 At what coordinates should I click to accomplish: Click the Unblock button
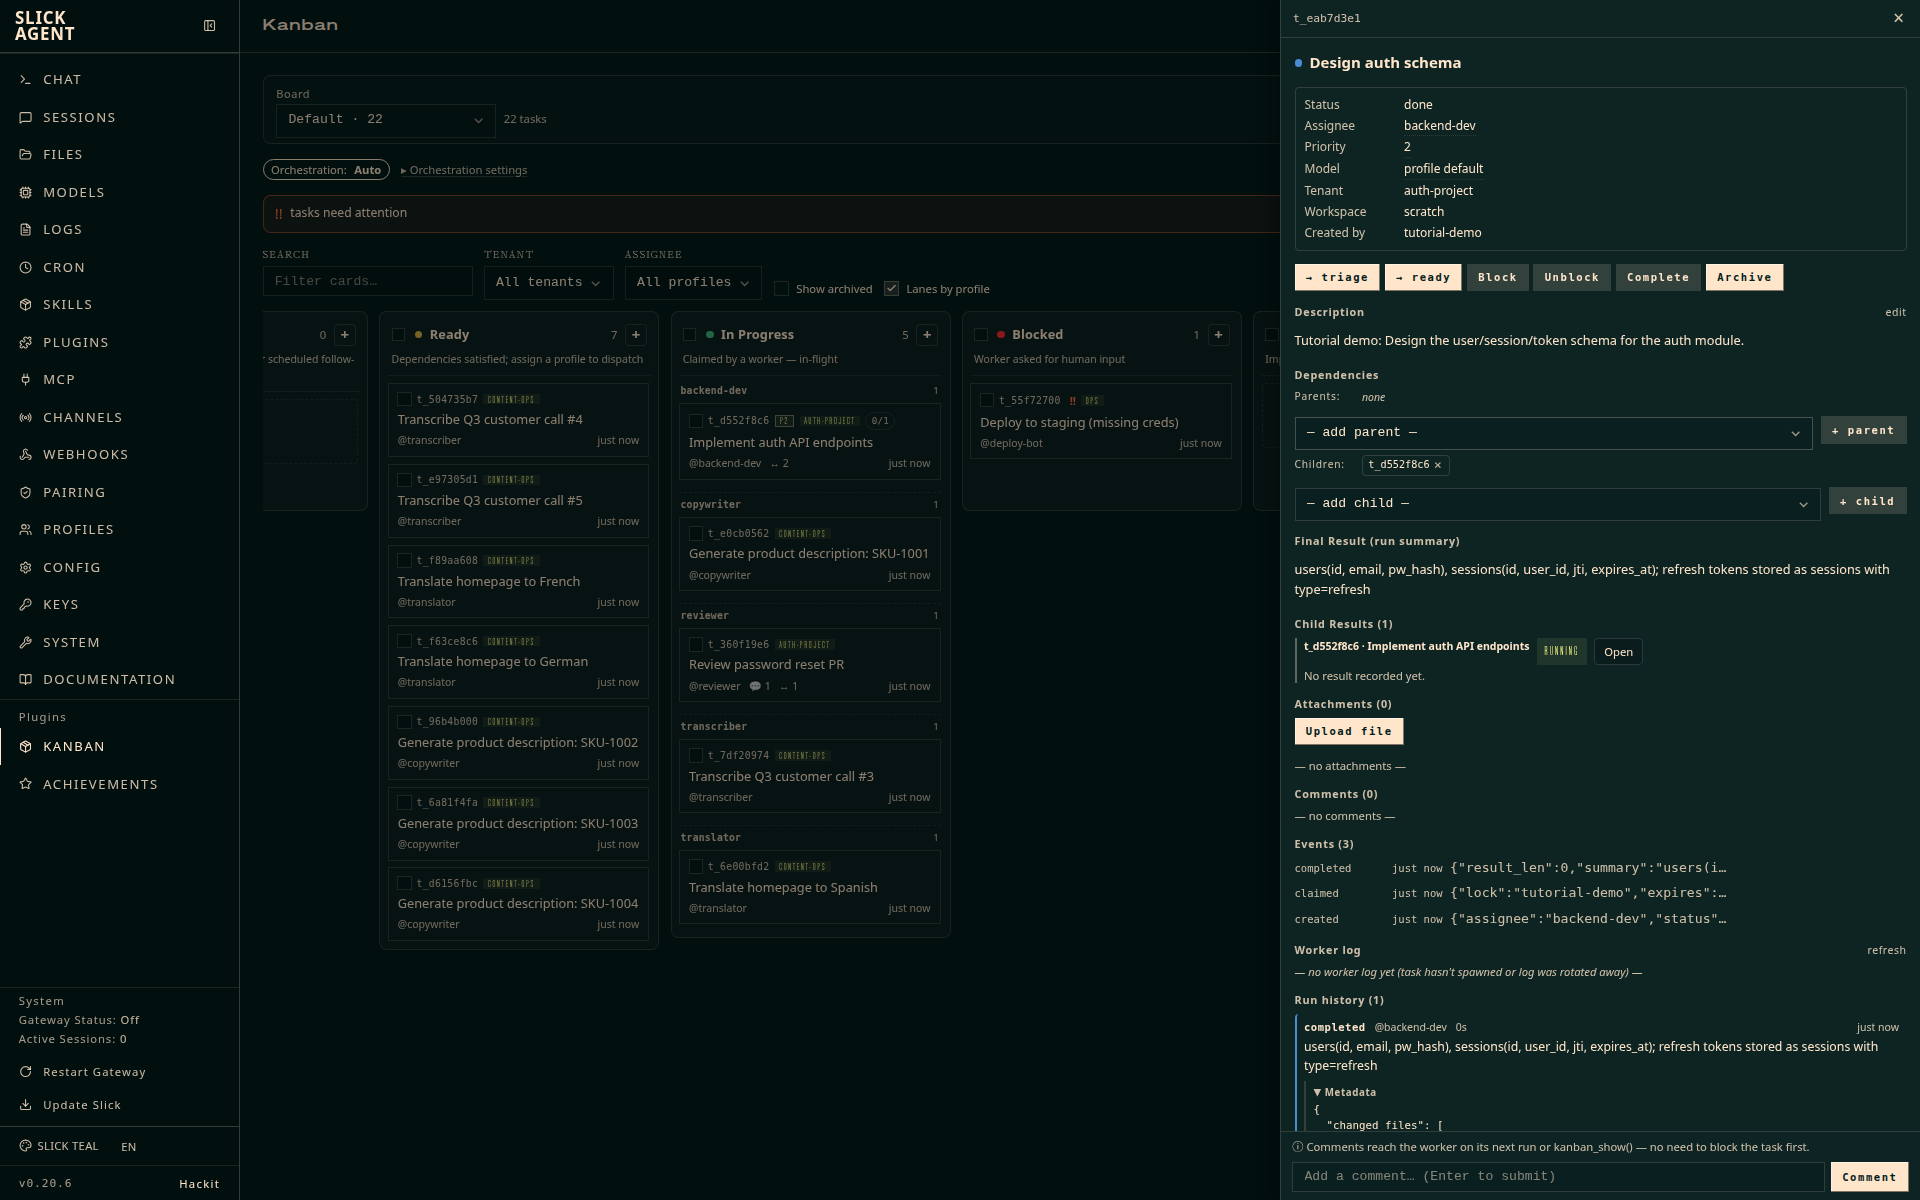1571,278
